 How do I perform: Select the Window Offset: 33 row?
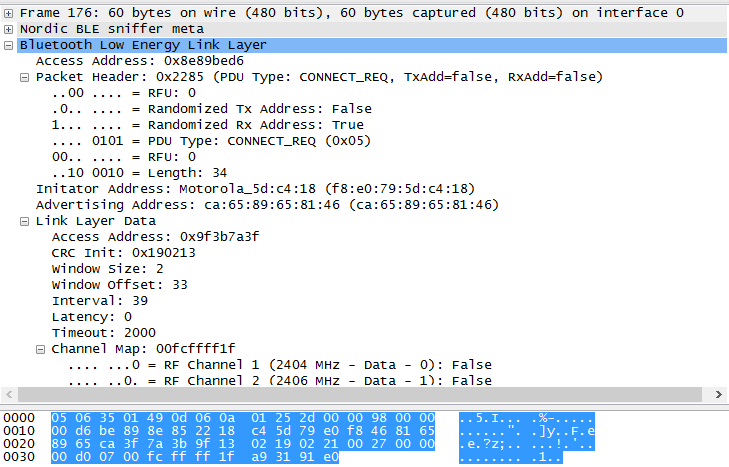pyautogui.click(x=119, y=285)
